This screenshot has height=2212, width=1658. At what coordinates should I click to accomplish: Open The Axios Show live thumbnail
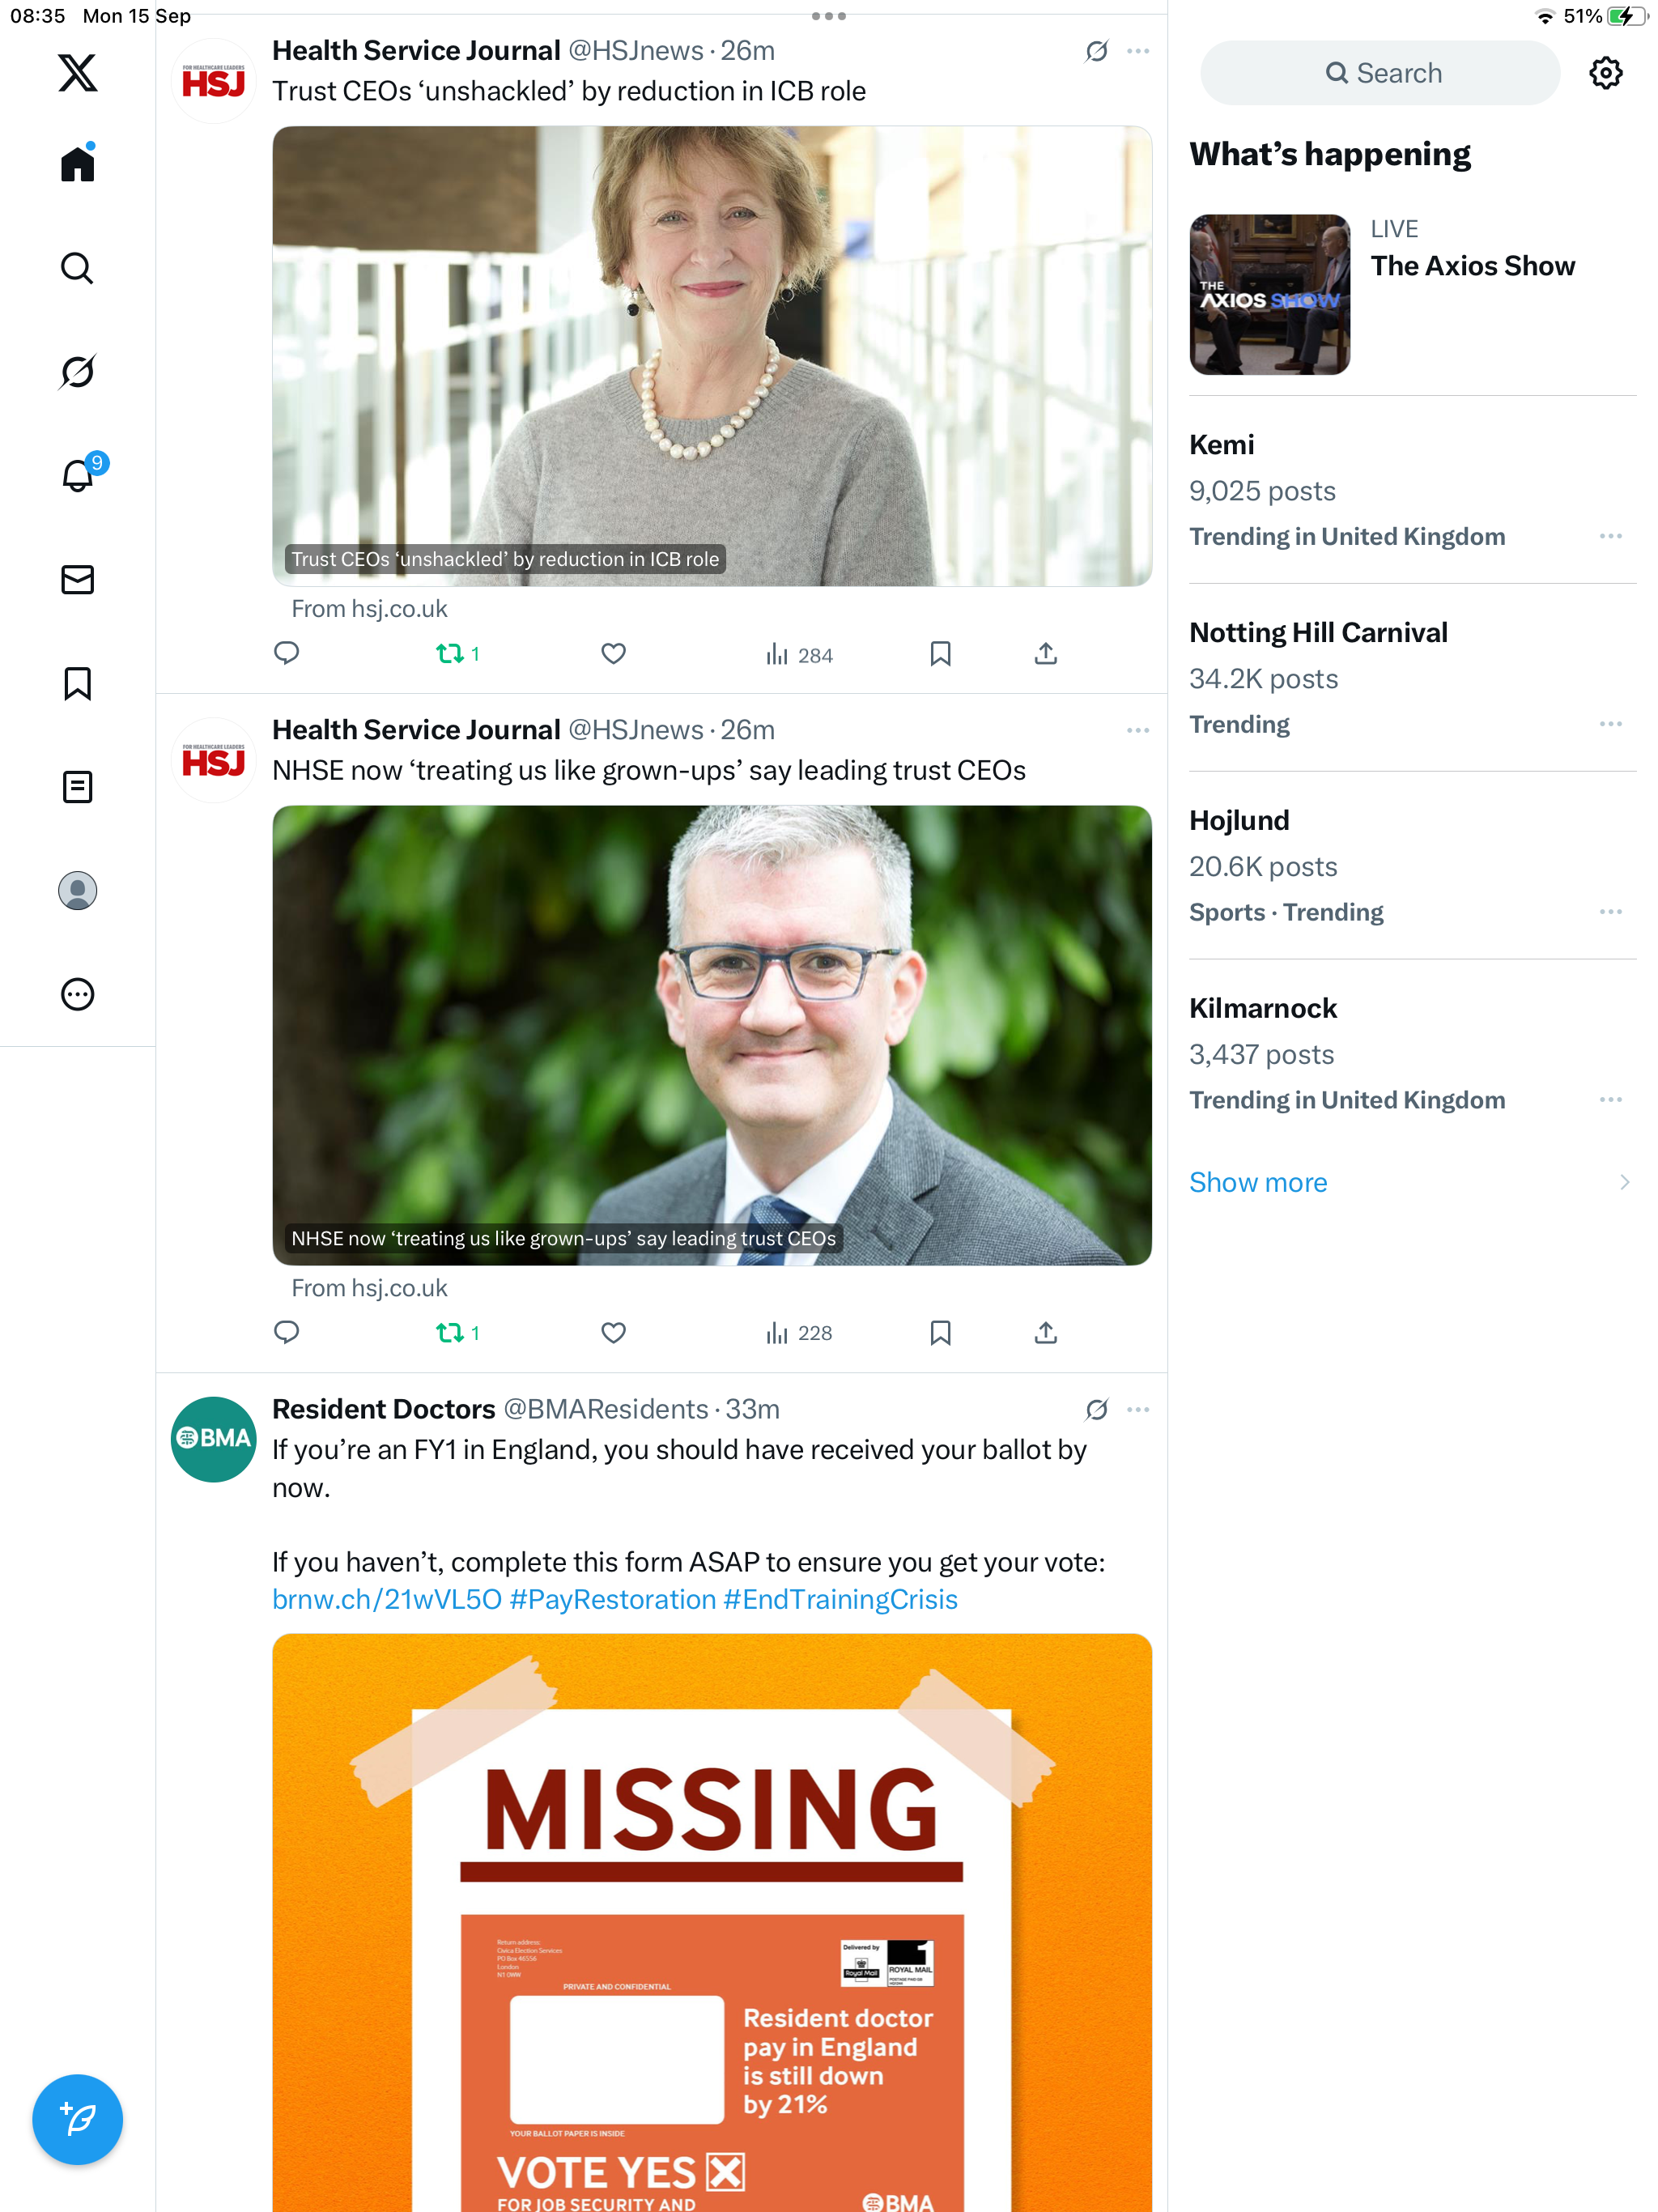1269,295
